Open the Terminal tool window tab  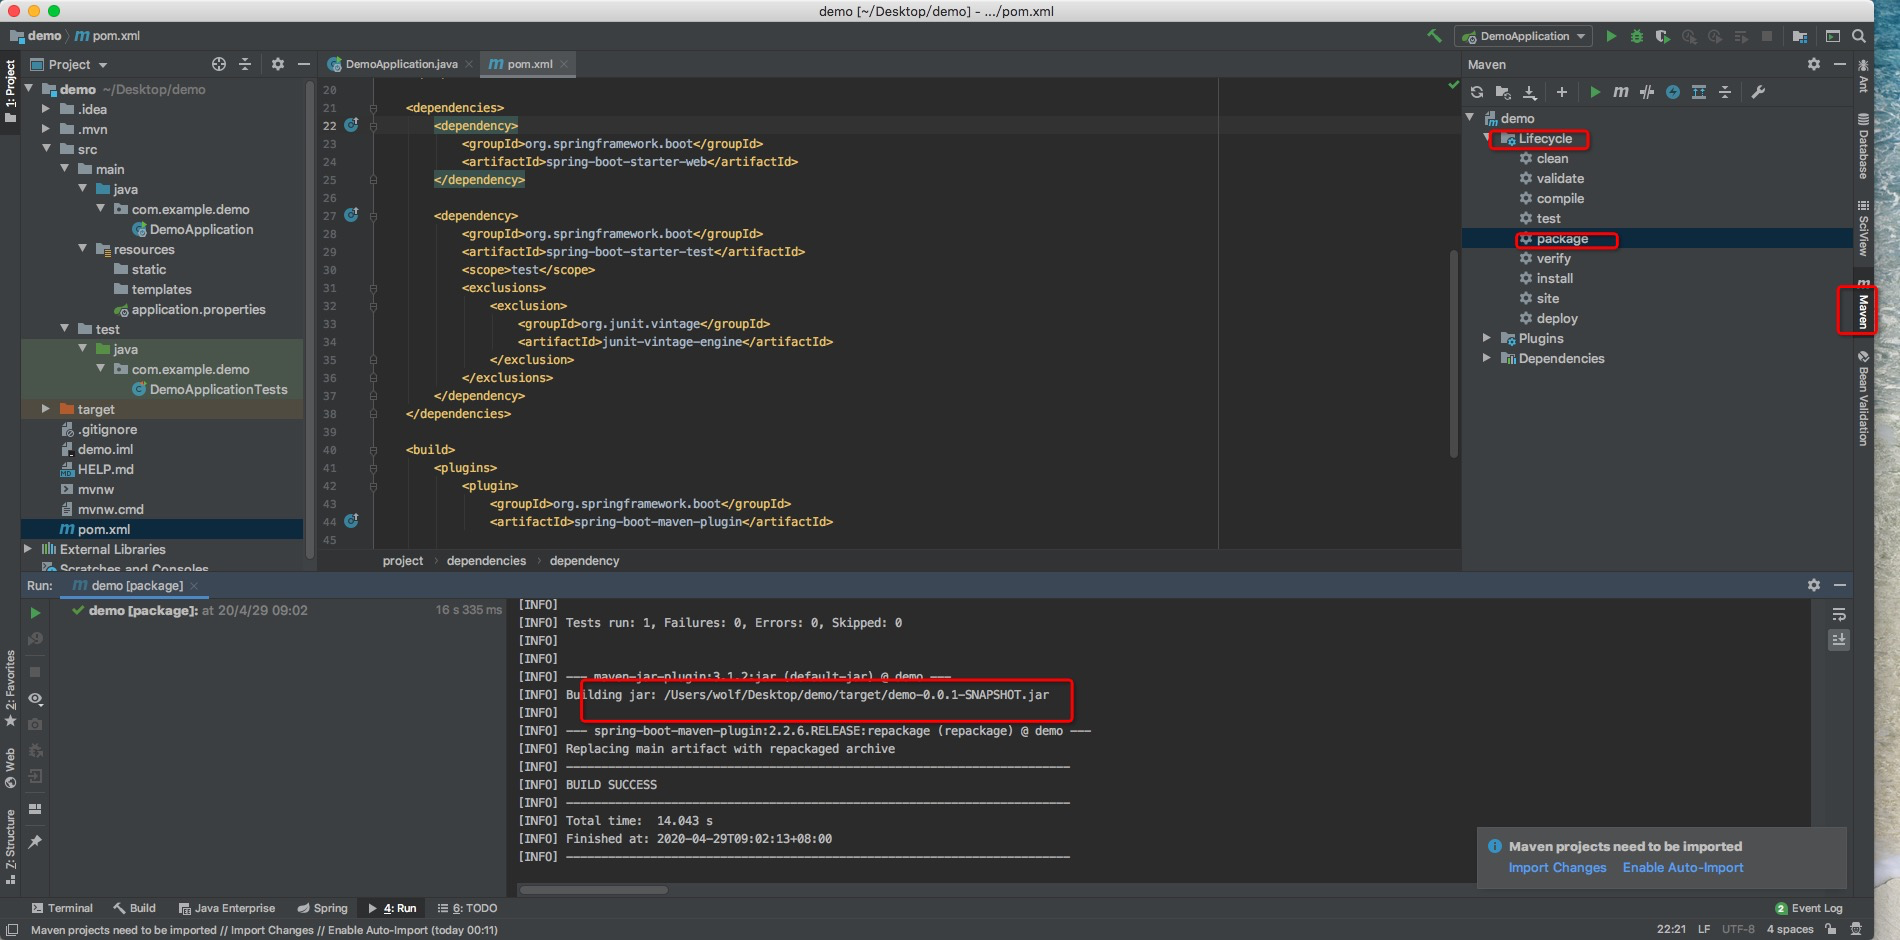(x=62, y=908)
